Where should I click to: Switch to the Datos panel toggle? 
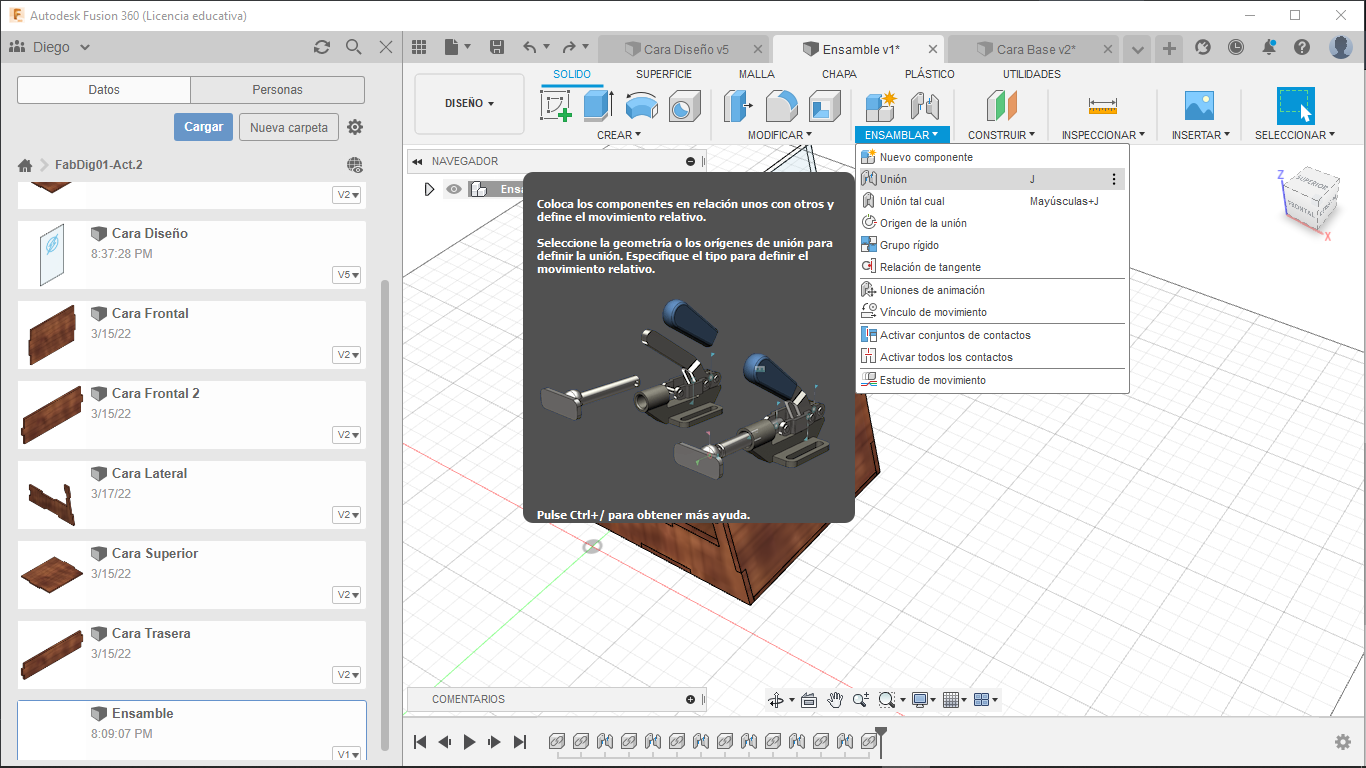coord(104,90)
